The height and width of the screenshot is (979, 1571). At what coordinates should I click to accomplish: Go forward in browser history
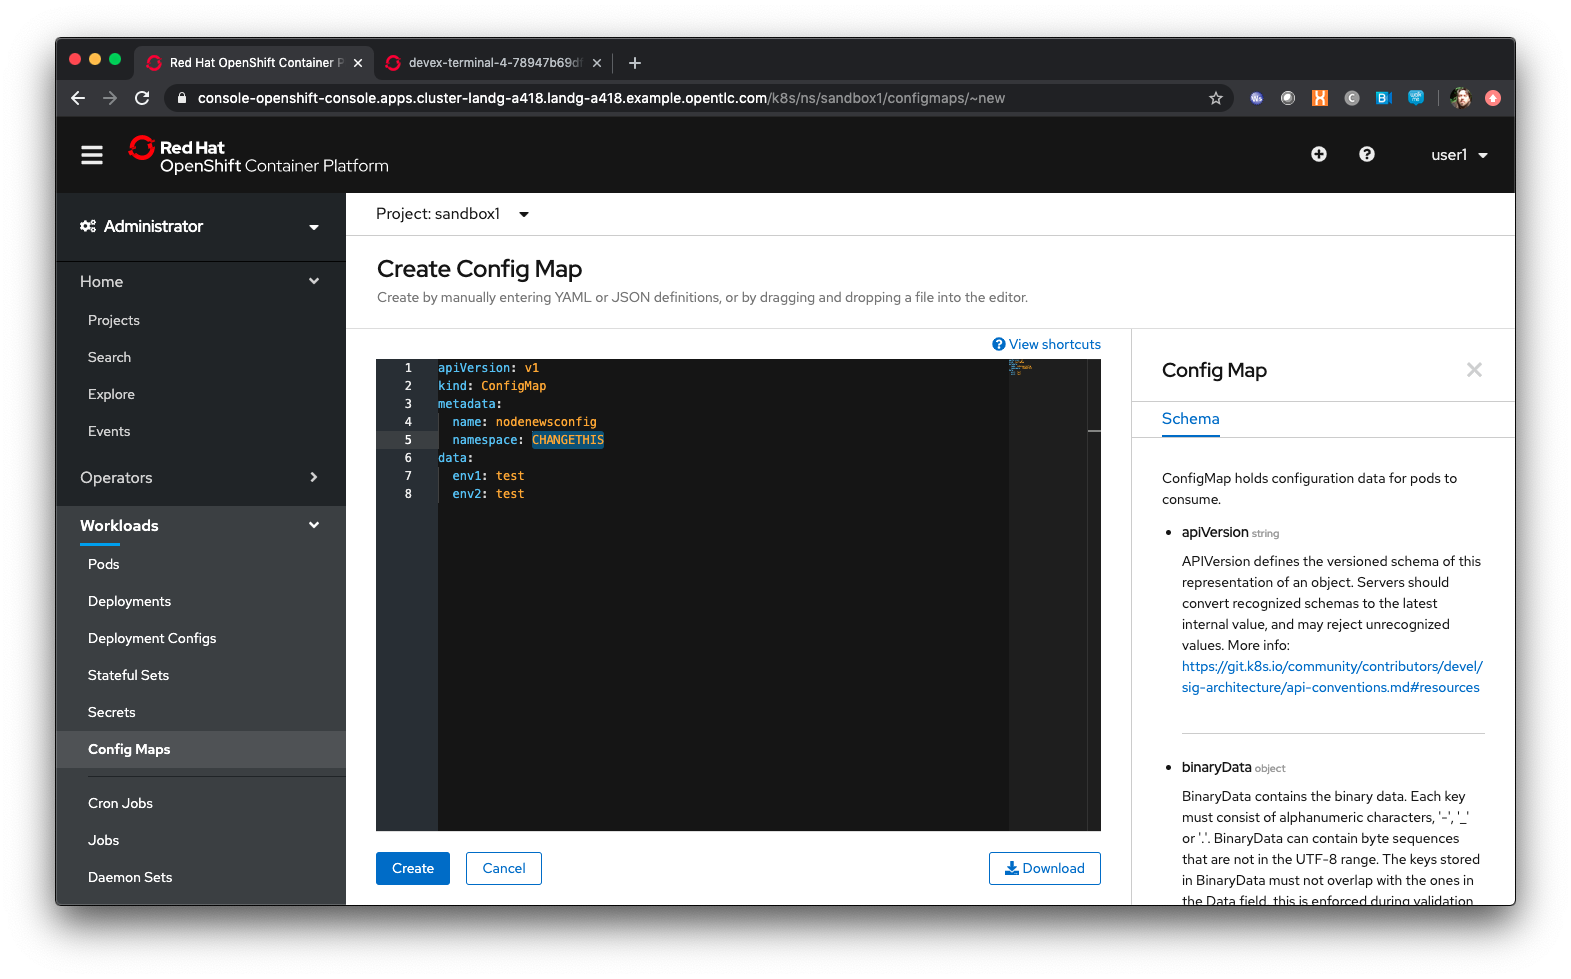coord(110,98)
